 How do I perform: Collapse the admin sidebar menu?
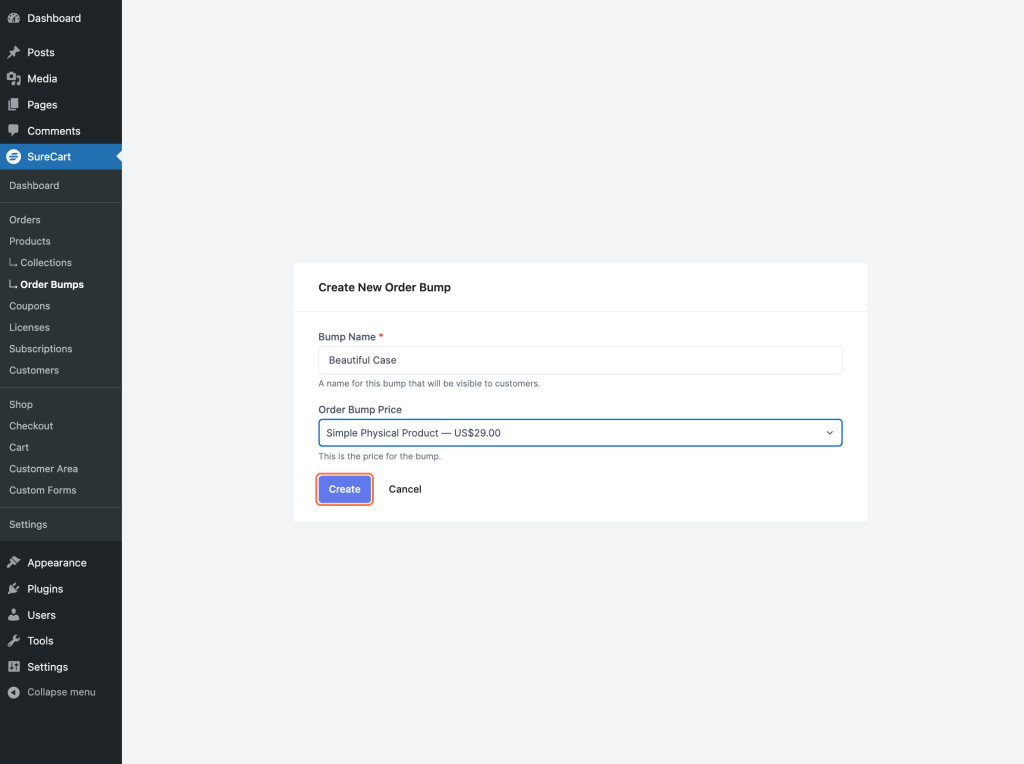(52, 692)
